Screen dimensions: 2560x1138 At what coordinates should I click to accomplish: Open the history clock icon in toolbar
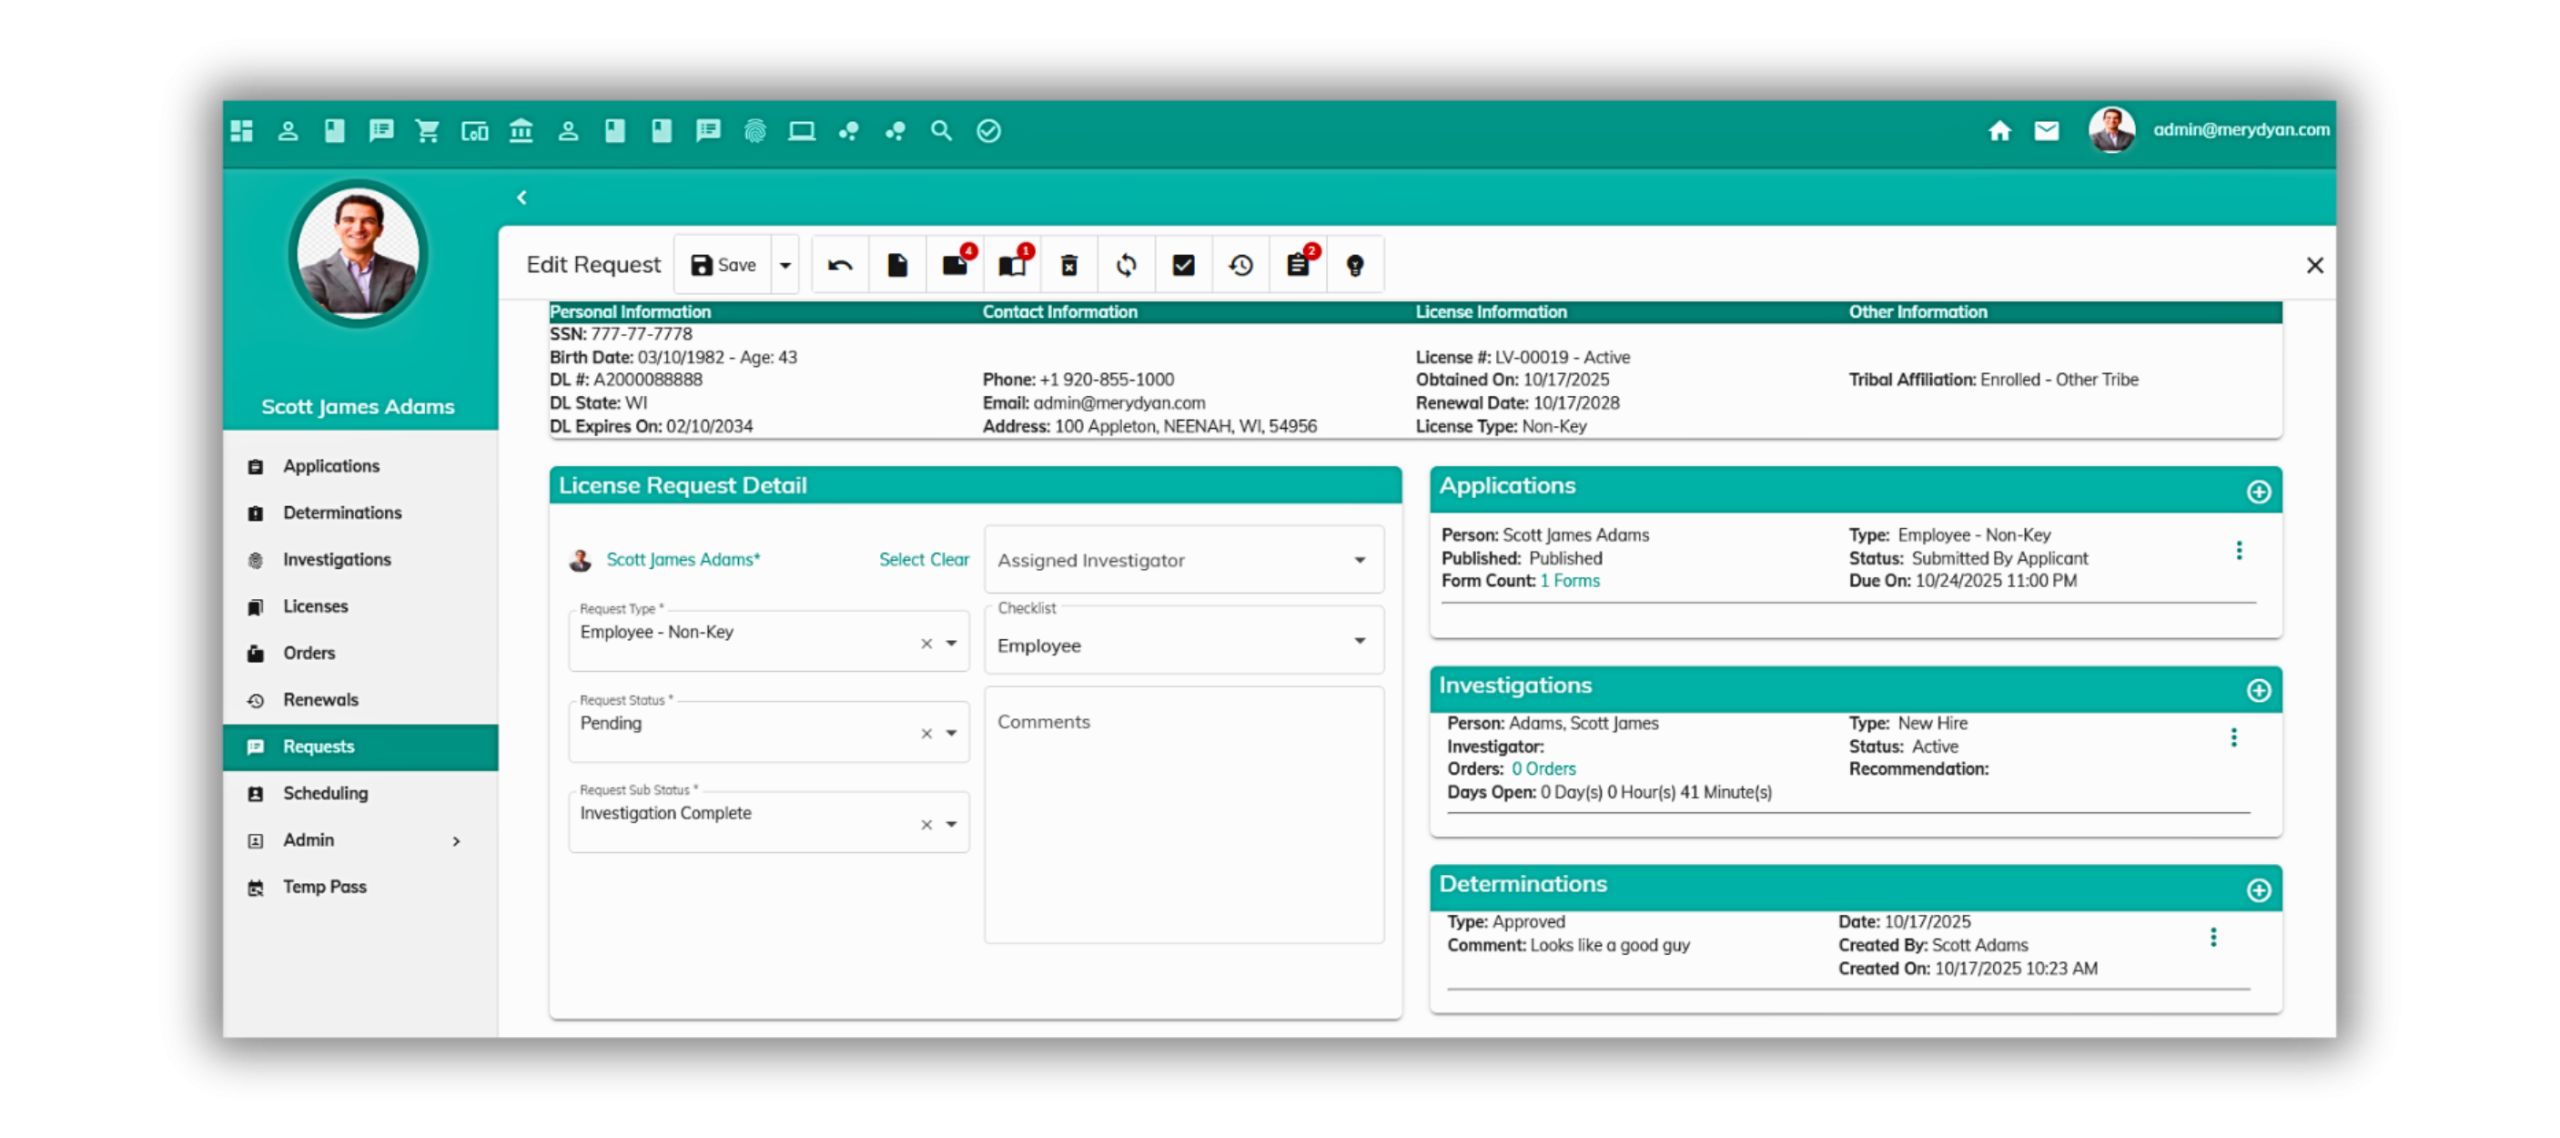coord(1241,265)
